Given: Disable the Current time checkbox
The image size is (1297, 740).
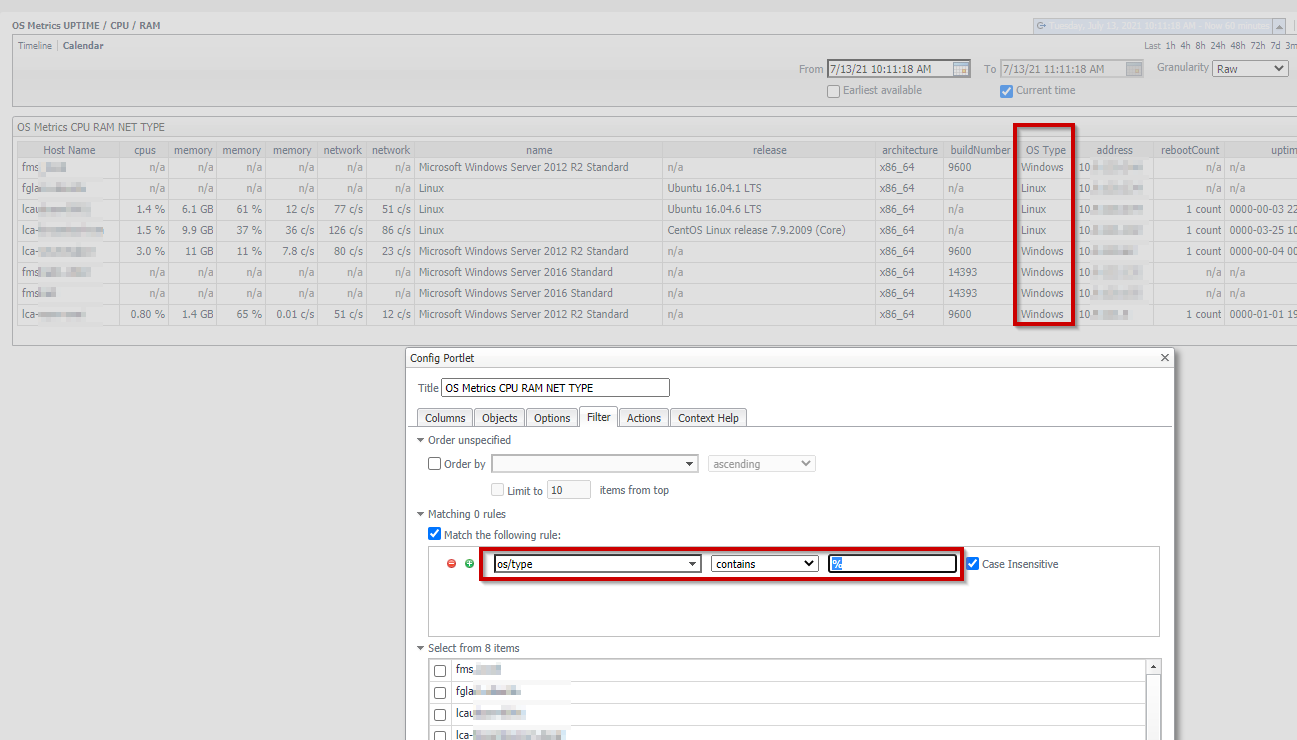Looking at the screenshot, I should (1005, 90).
